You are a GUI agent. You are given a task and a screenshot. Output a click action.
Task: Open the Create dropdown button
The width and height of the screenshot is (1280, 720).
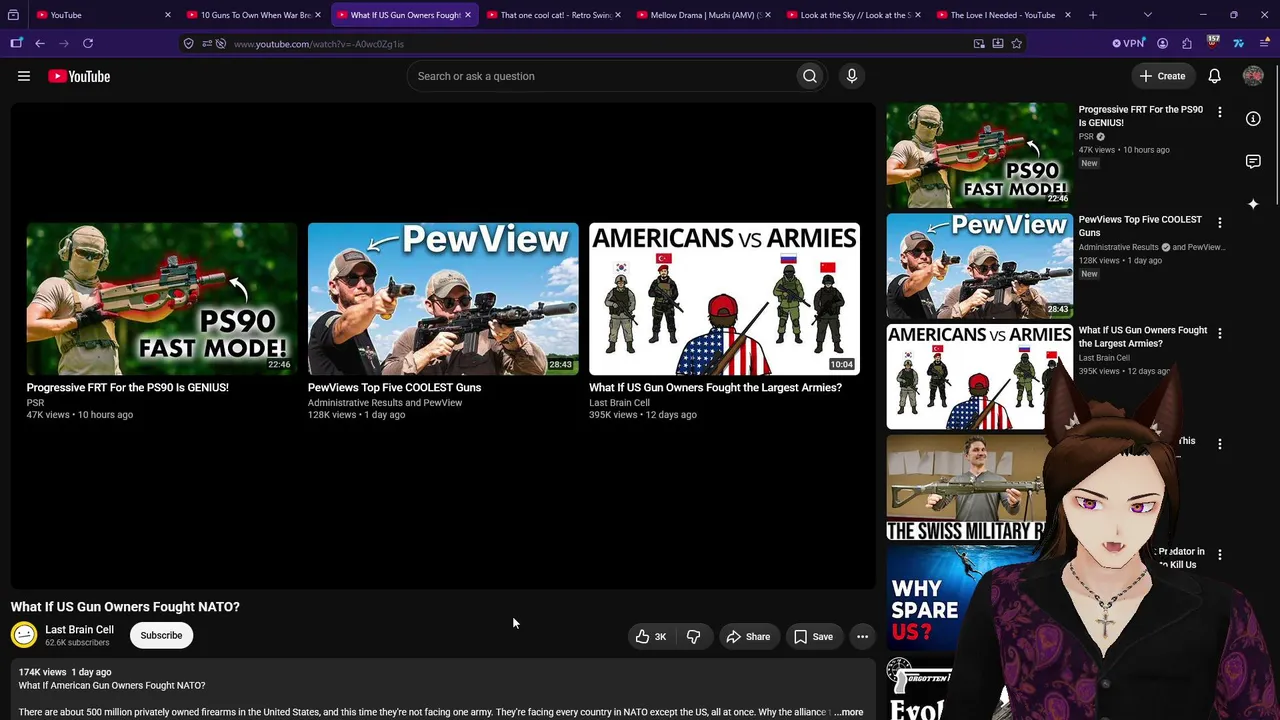point(1162,76)
